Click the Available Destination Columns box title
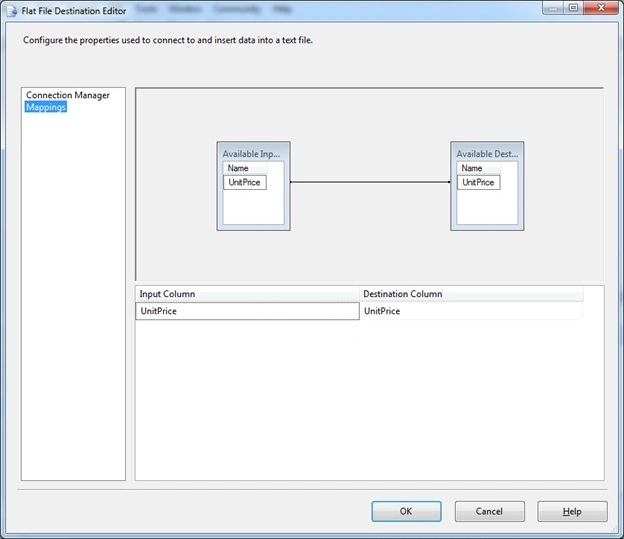The image size is (624, 539). coord(487,154)
